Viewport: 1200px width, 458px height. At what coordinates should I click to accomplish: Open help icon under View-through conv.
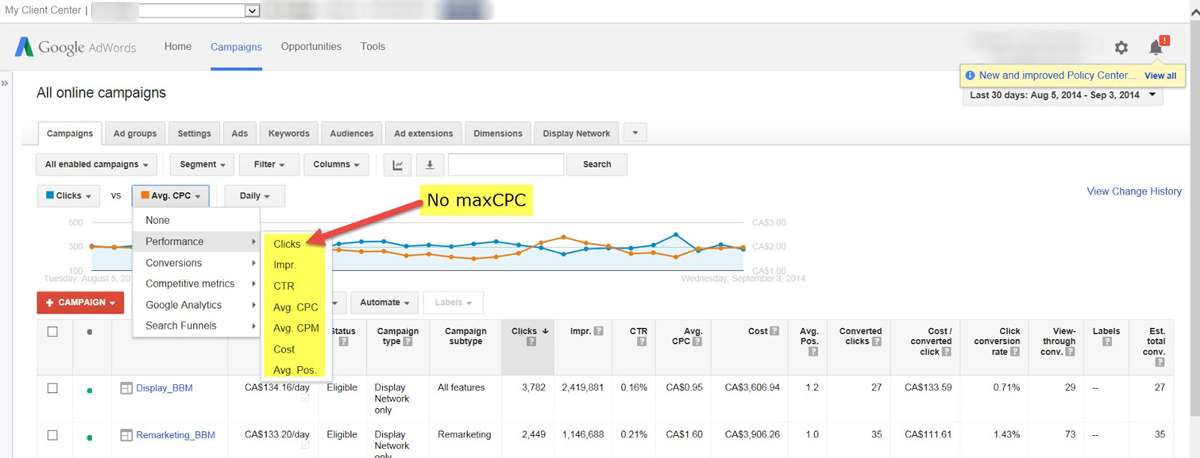[x=1072, y=353]
